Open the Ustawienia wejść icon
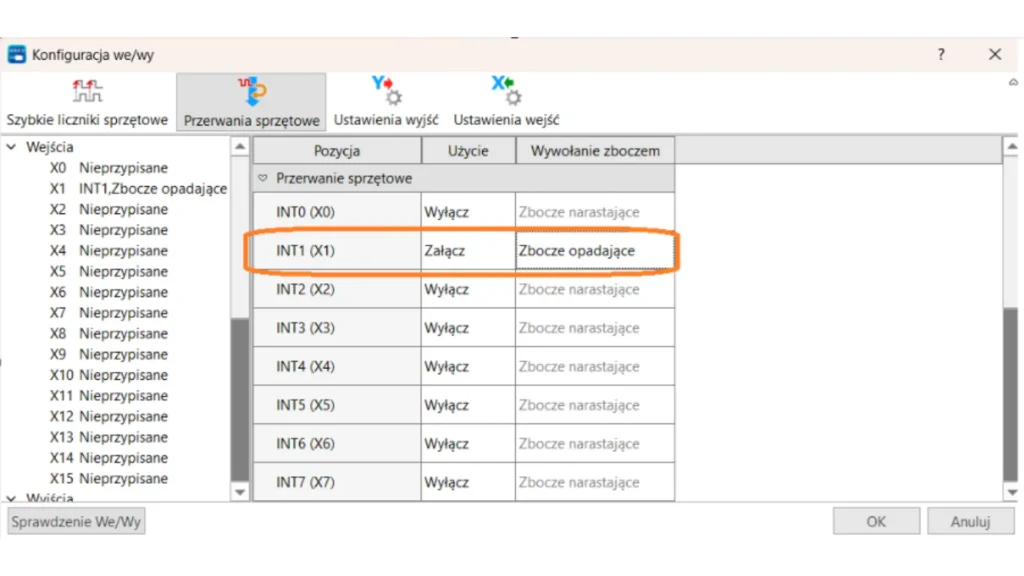This screenshot has width=1024, height=576. pos(505,90)
